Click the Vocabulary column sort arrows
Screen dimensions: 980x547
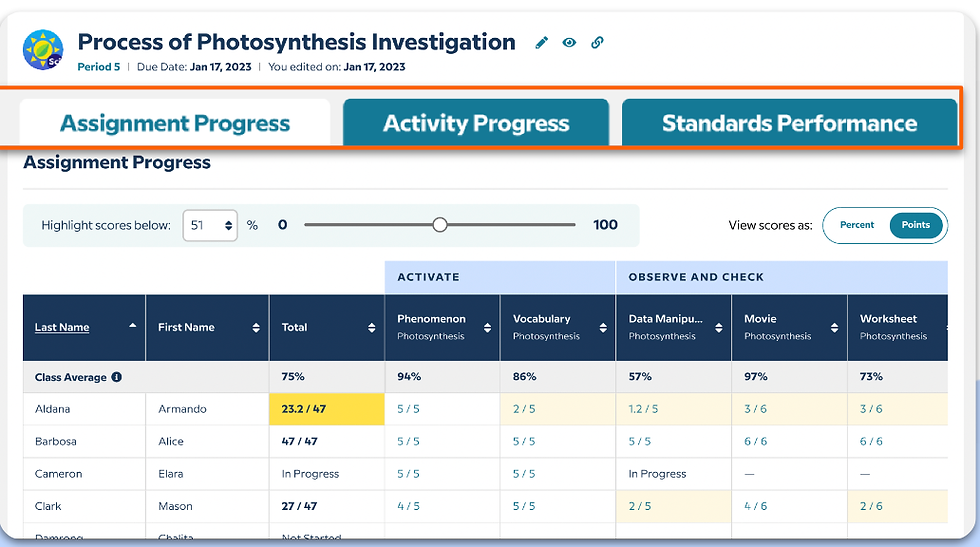[x=603, y=328]
